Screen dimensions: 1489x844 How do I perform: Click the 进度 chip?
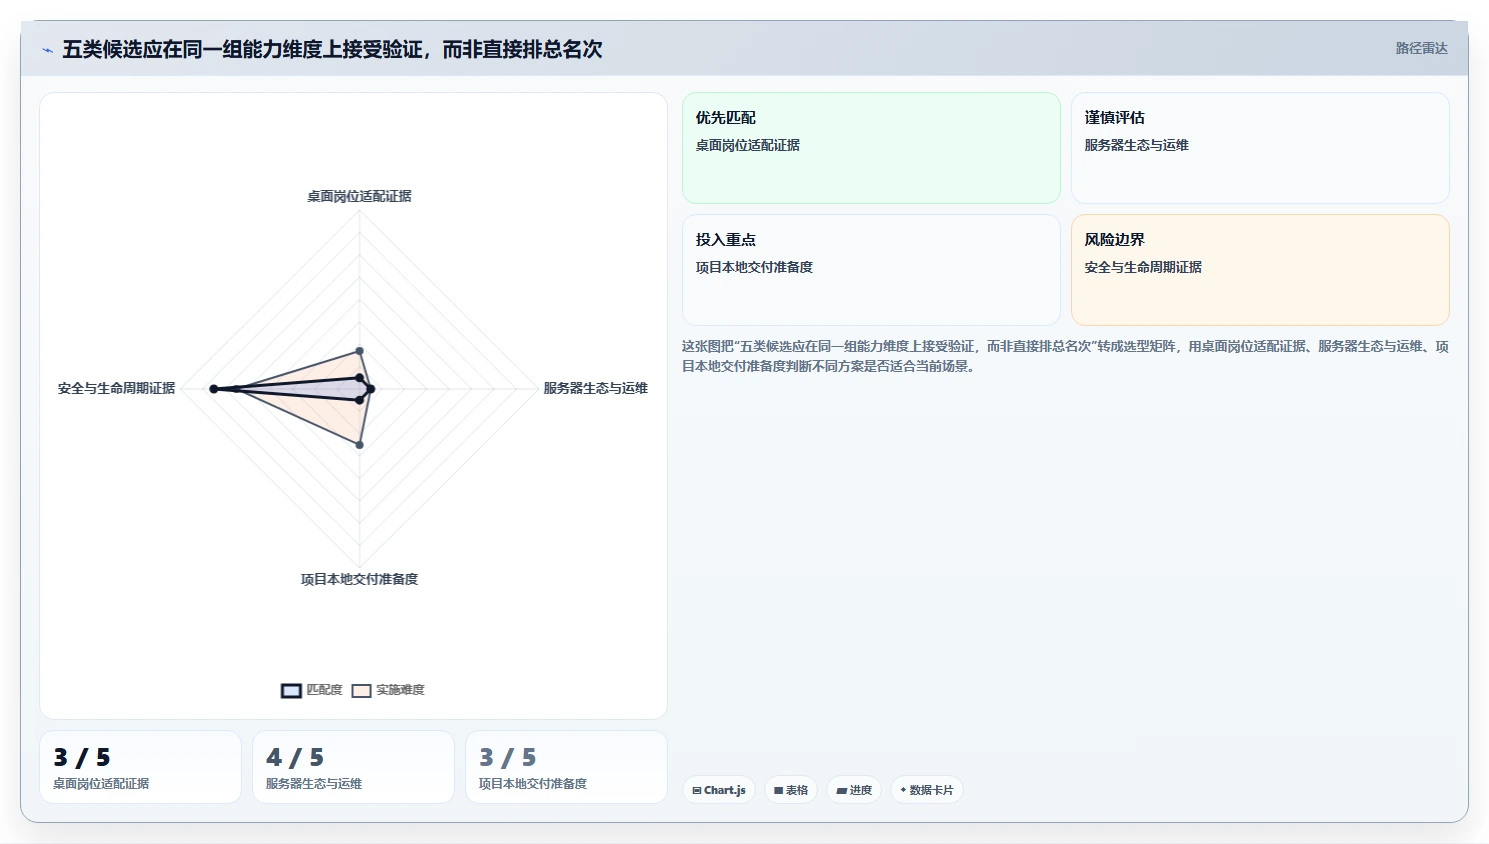(854, 790)
